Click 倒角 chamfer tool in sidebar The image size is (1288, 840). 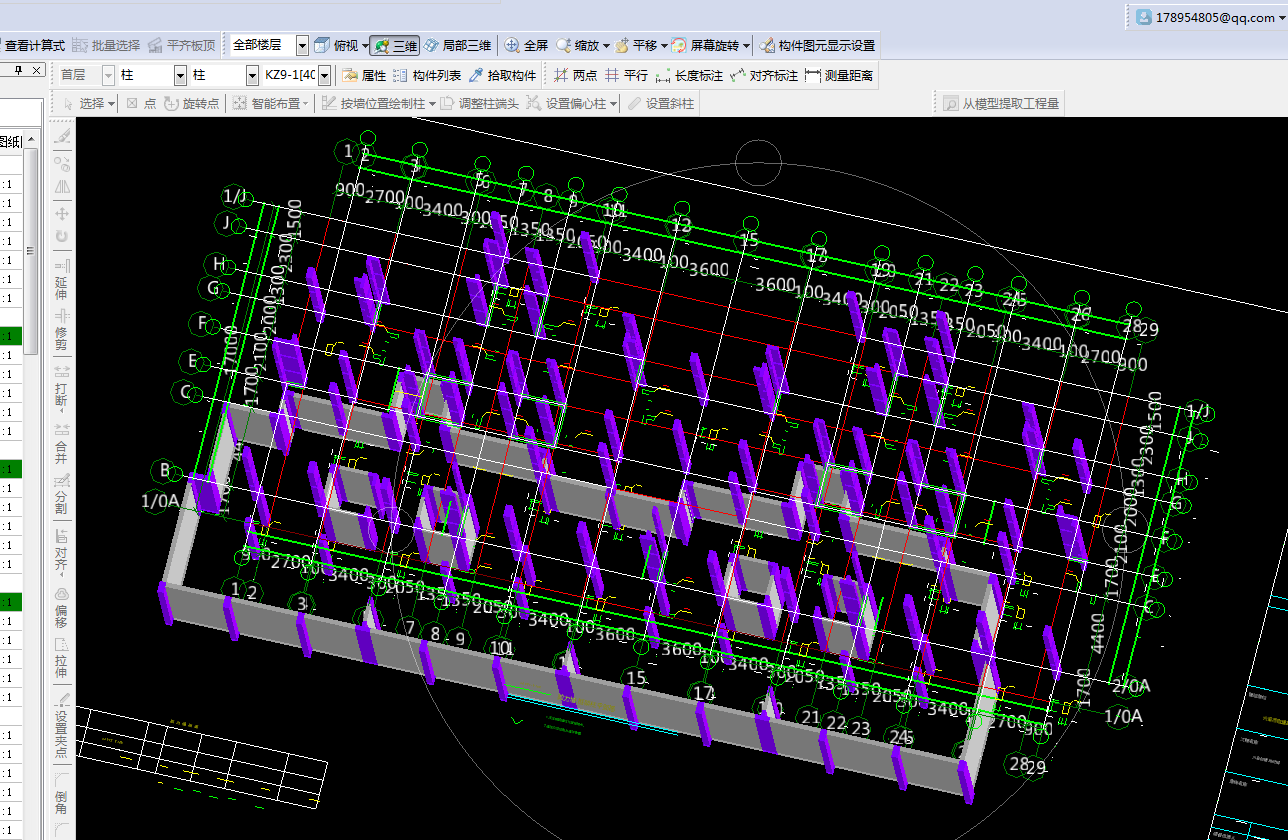[x=61, y=796]
